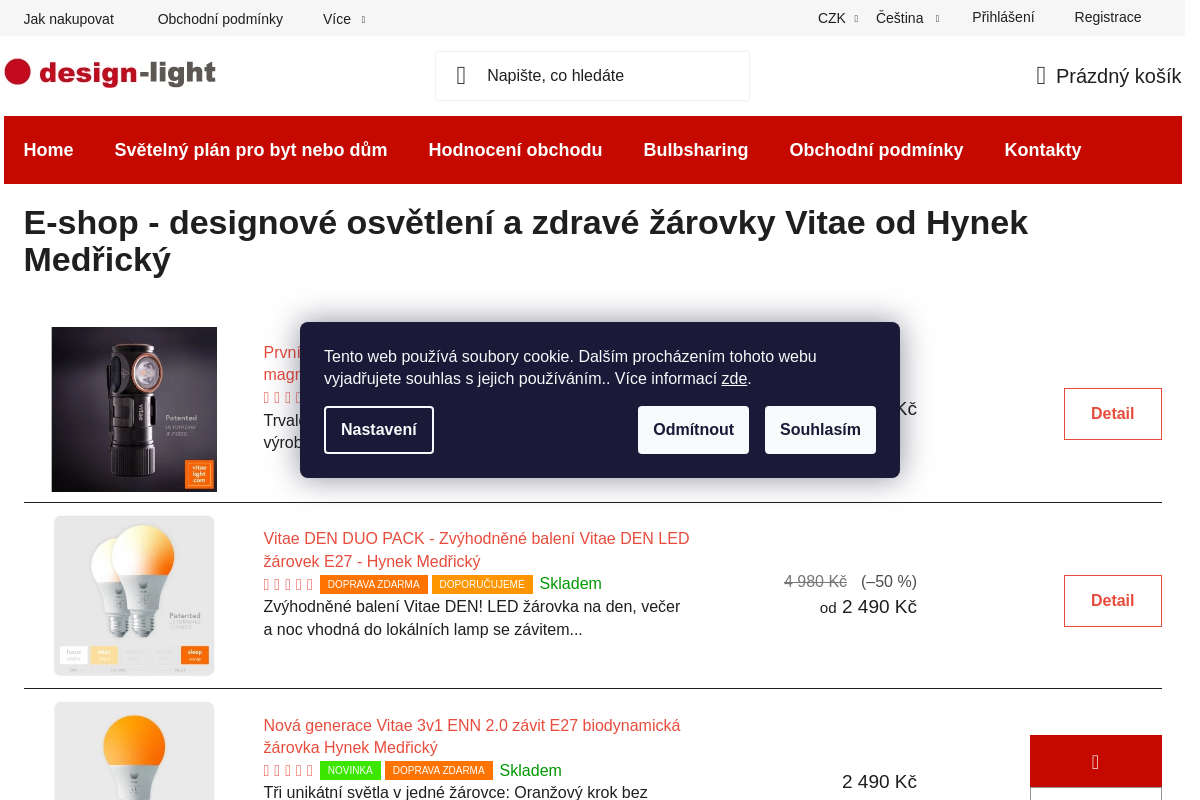Click Souhlasím cookie button
Image resolution: width=1200 pixels, height=800 pixels.
[820, 430]
